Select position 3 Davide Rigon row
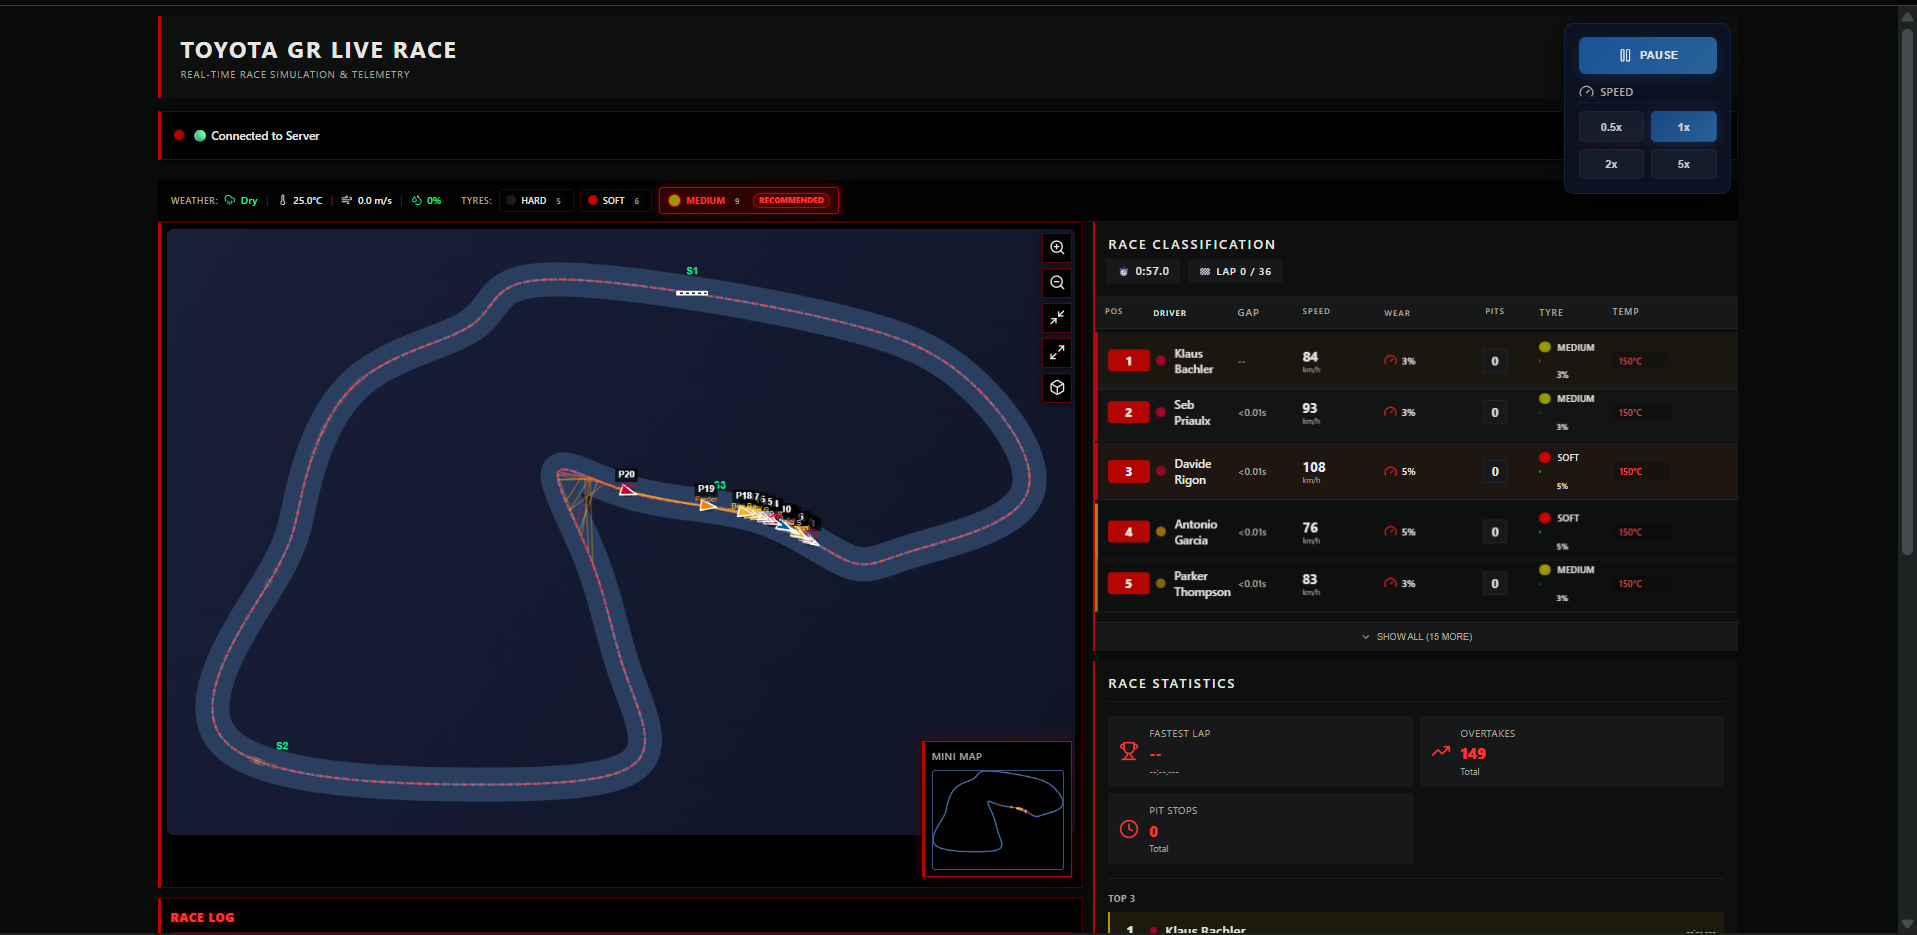This screenshot has height=935, width=1917. (x=1417, y=471)
